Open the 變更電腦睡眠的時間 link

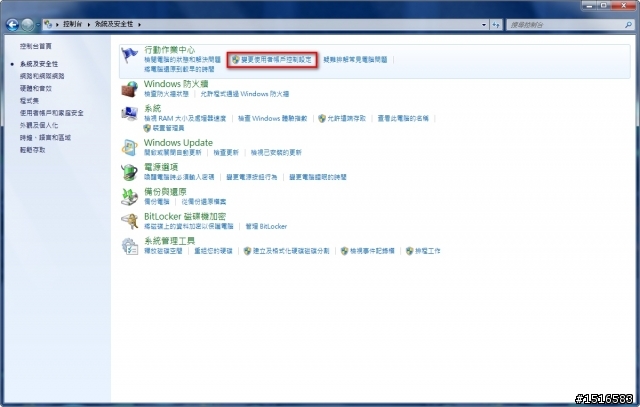pos(318,177)
